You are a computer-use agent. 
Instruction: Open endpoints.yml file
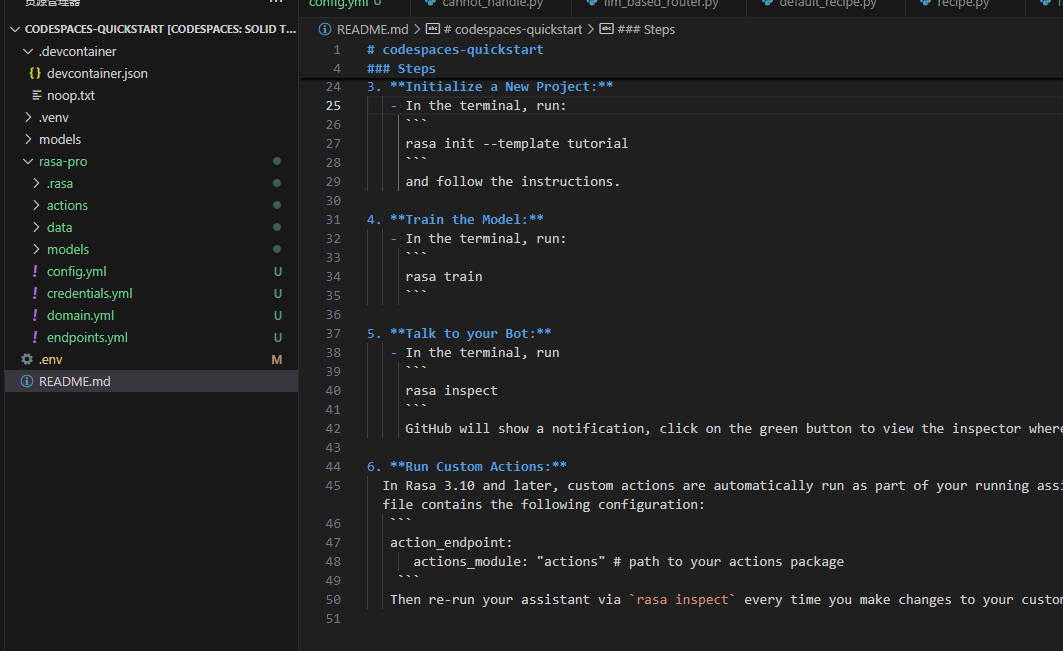pyautogui.click(x=87, y=337)
